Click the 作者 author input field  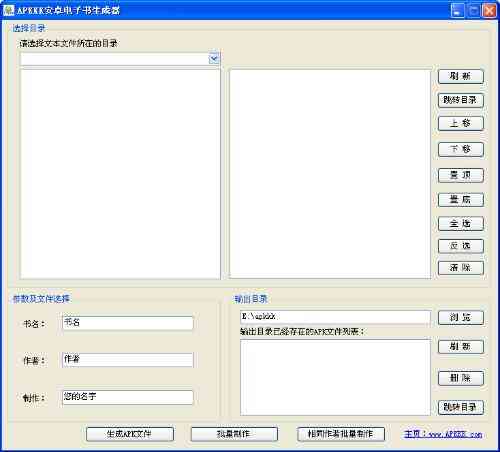click(128, 360)
